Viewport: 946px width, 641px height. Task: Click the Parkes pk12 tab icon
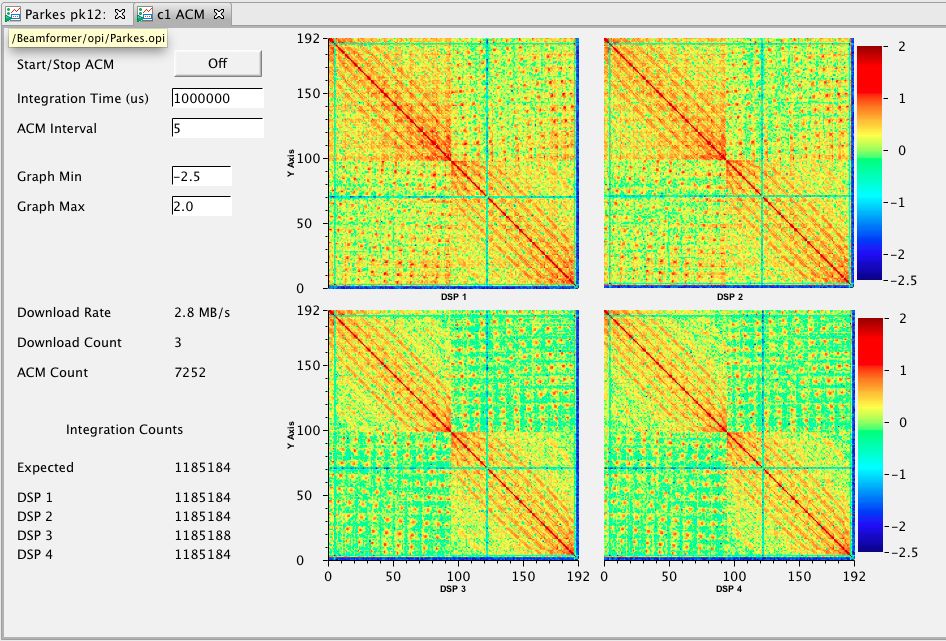pos(13,14)
